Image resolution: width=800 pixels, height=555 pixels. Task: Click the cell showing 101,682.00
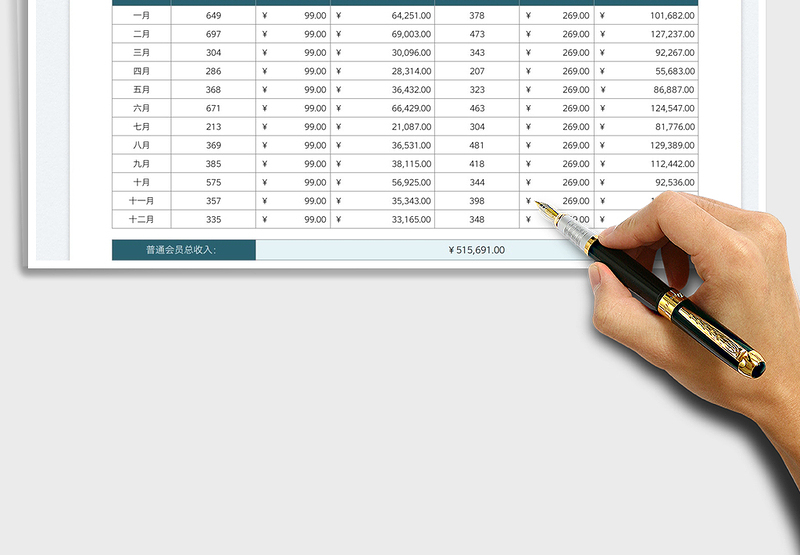pos(646,16)
